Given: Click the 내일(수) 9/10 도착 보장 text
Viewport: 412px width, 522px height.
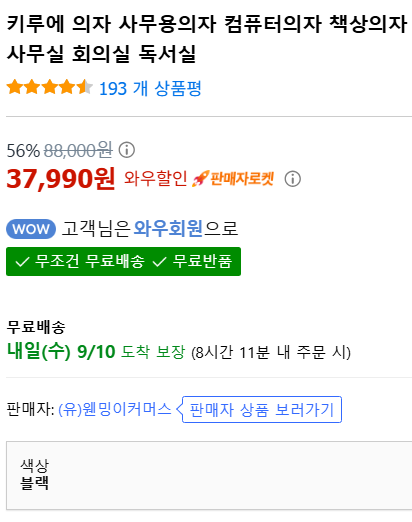Looking at the screenshot, I should pyautogui.click(x=96, y=351).
